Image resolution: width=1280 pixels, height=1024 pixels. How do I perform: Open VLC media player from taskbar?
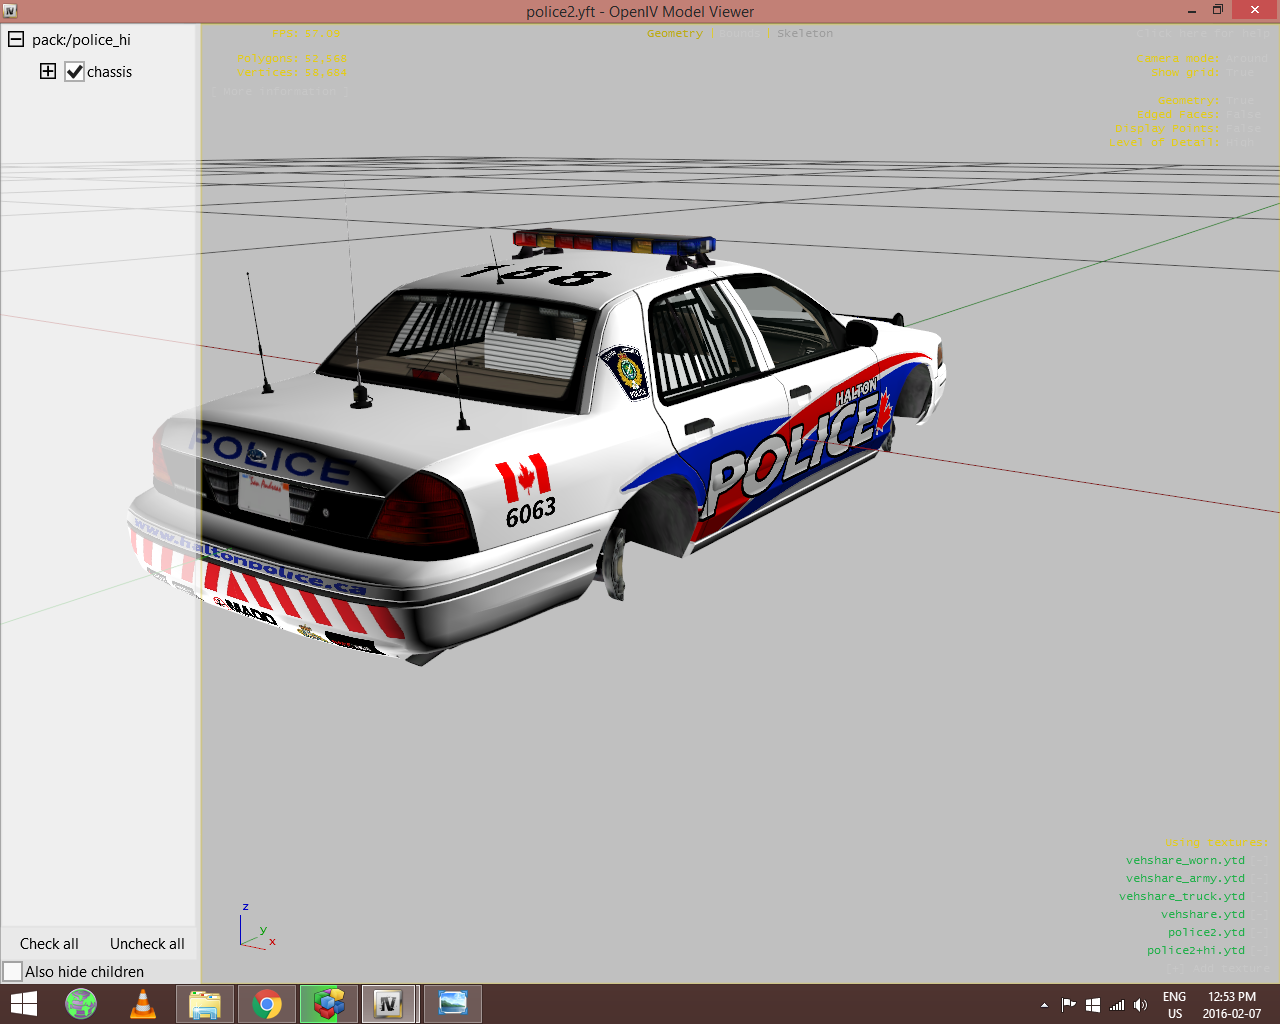click(143, 1004)
